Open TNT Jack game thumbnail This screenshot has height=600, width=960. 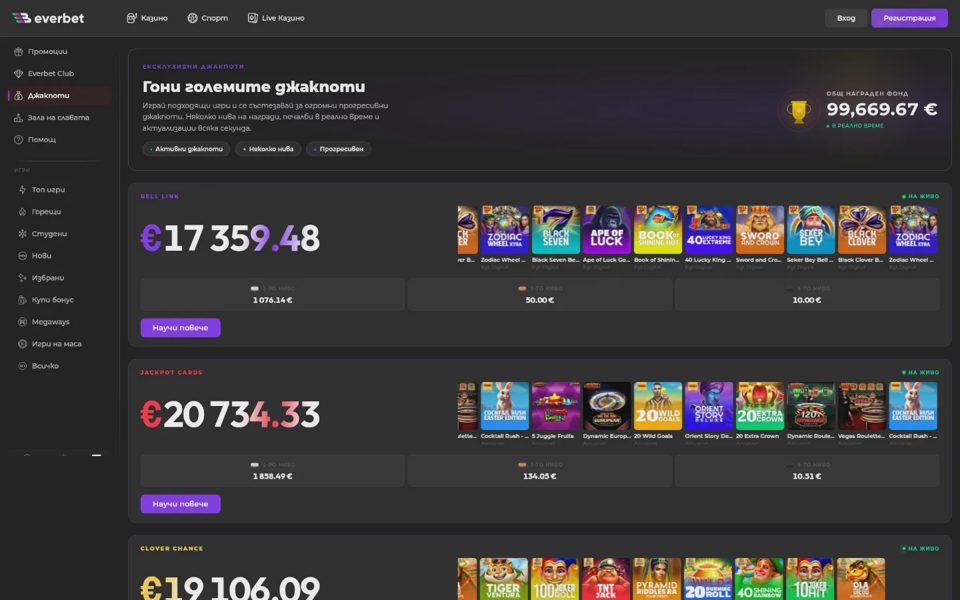point(606,579)
